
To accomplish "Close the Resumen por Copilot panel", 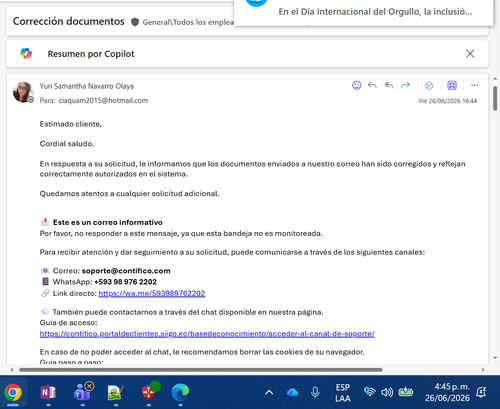I will 470,54.
